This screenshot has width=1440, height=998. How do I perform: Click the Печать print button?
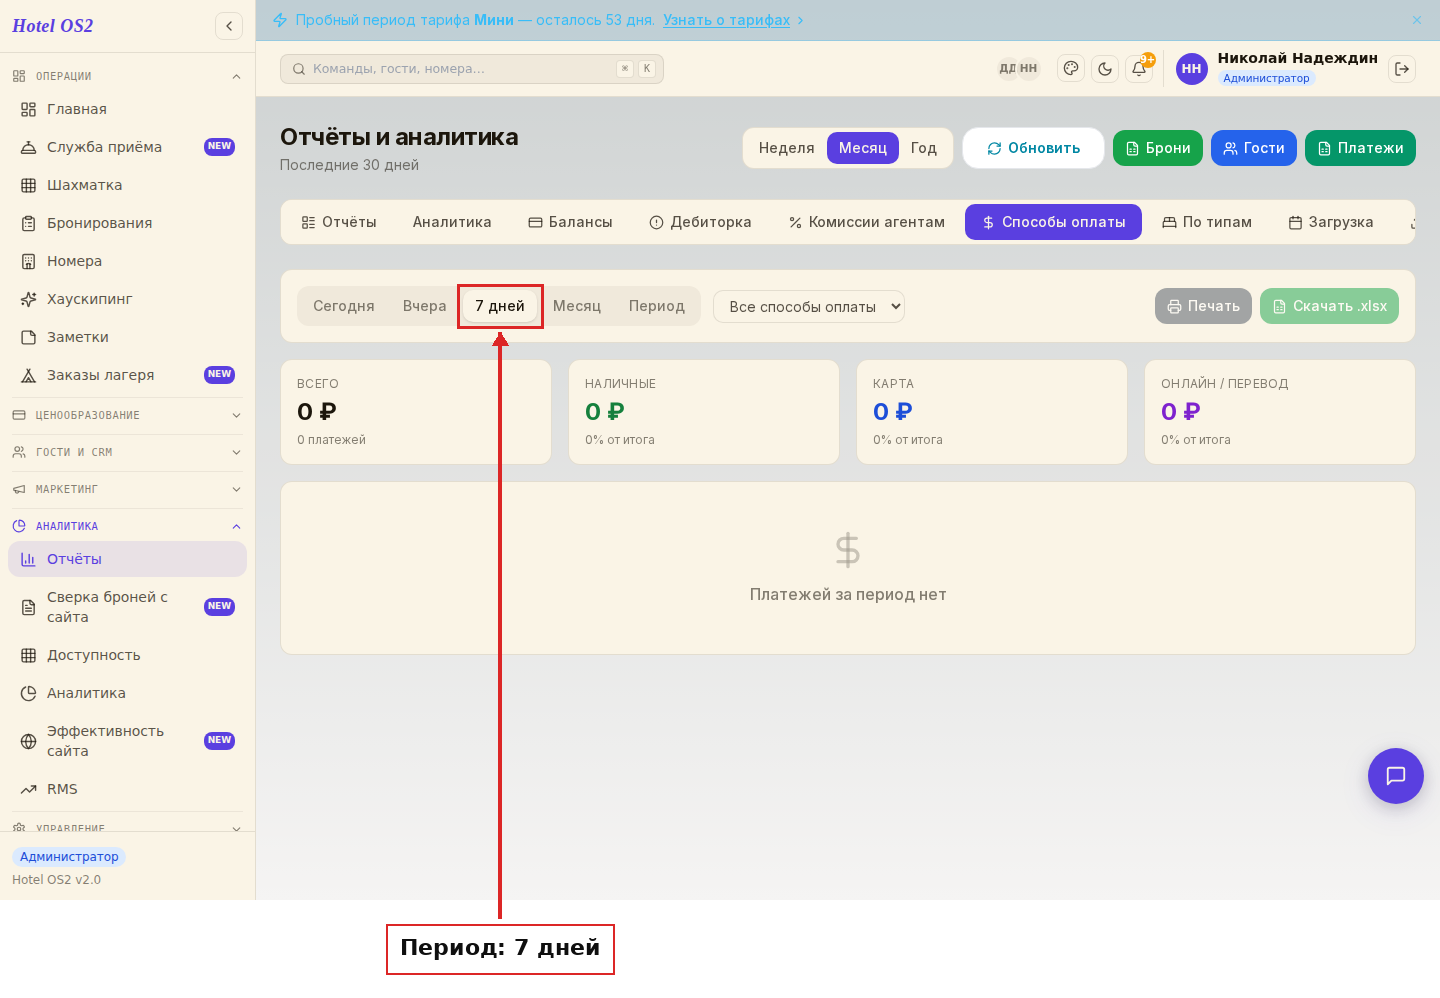pyautogui.click(x=1203, y=306)
